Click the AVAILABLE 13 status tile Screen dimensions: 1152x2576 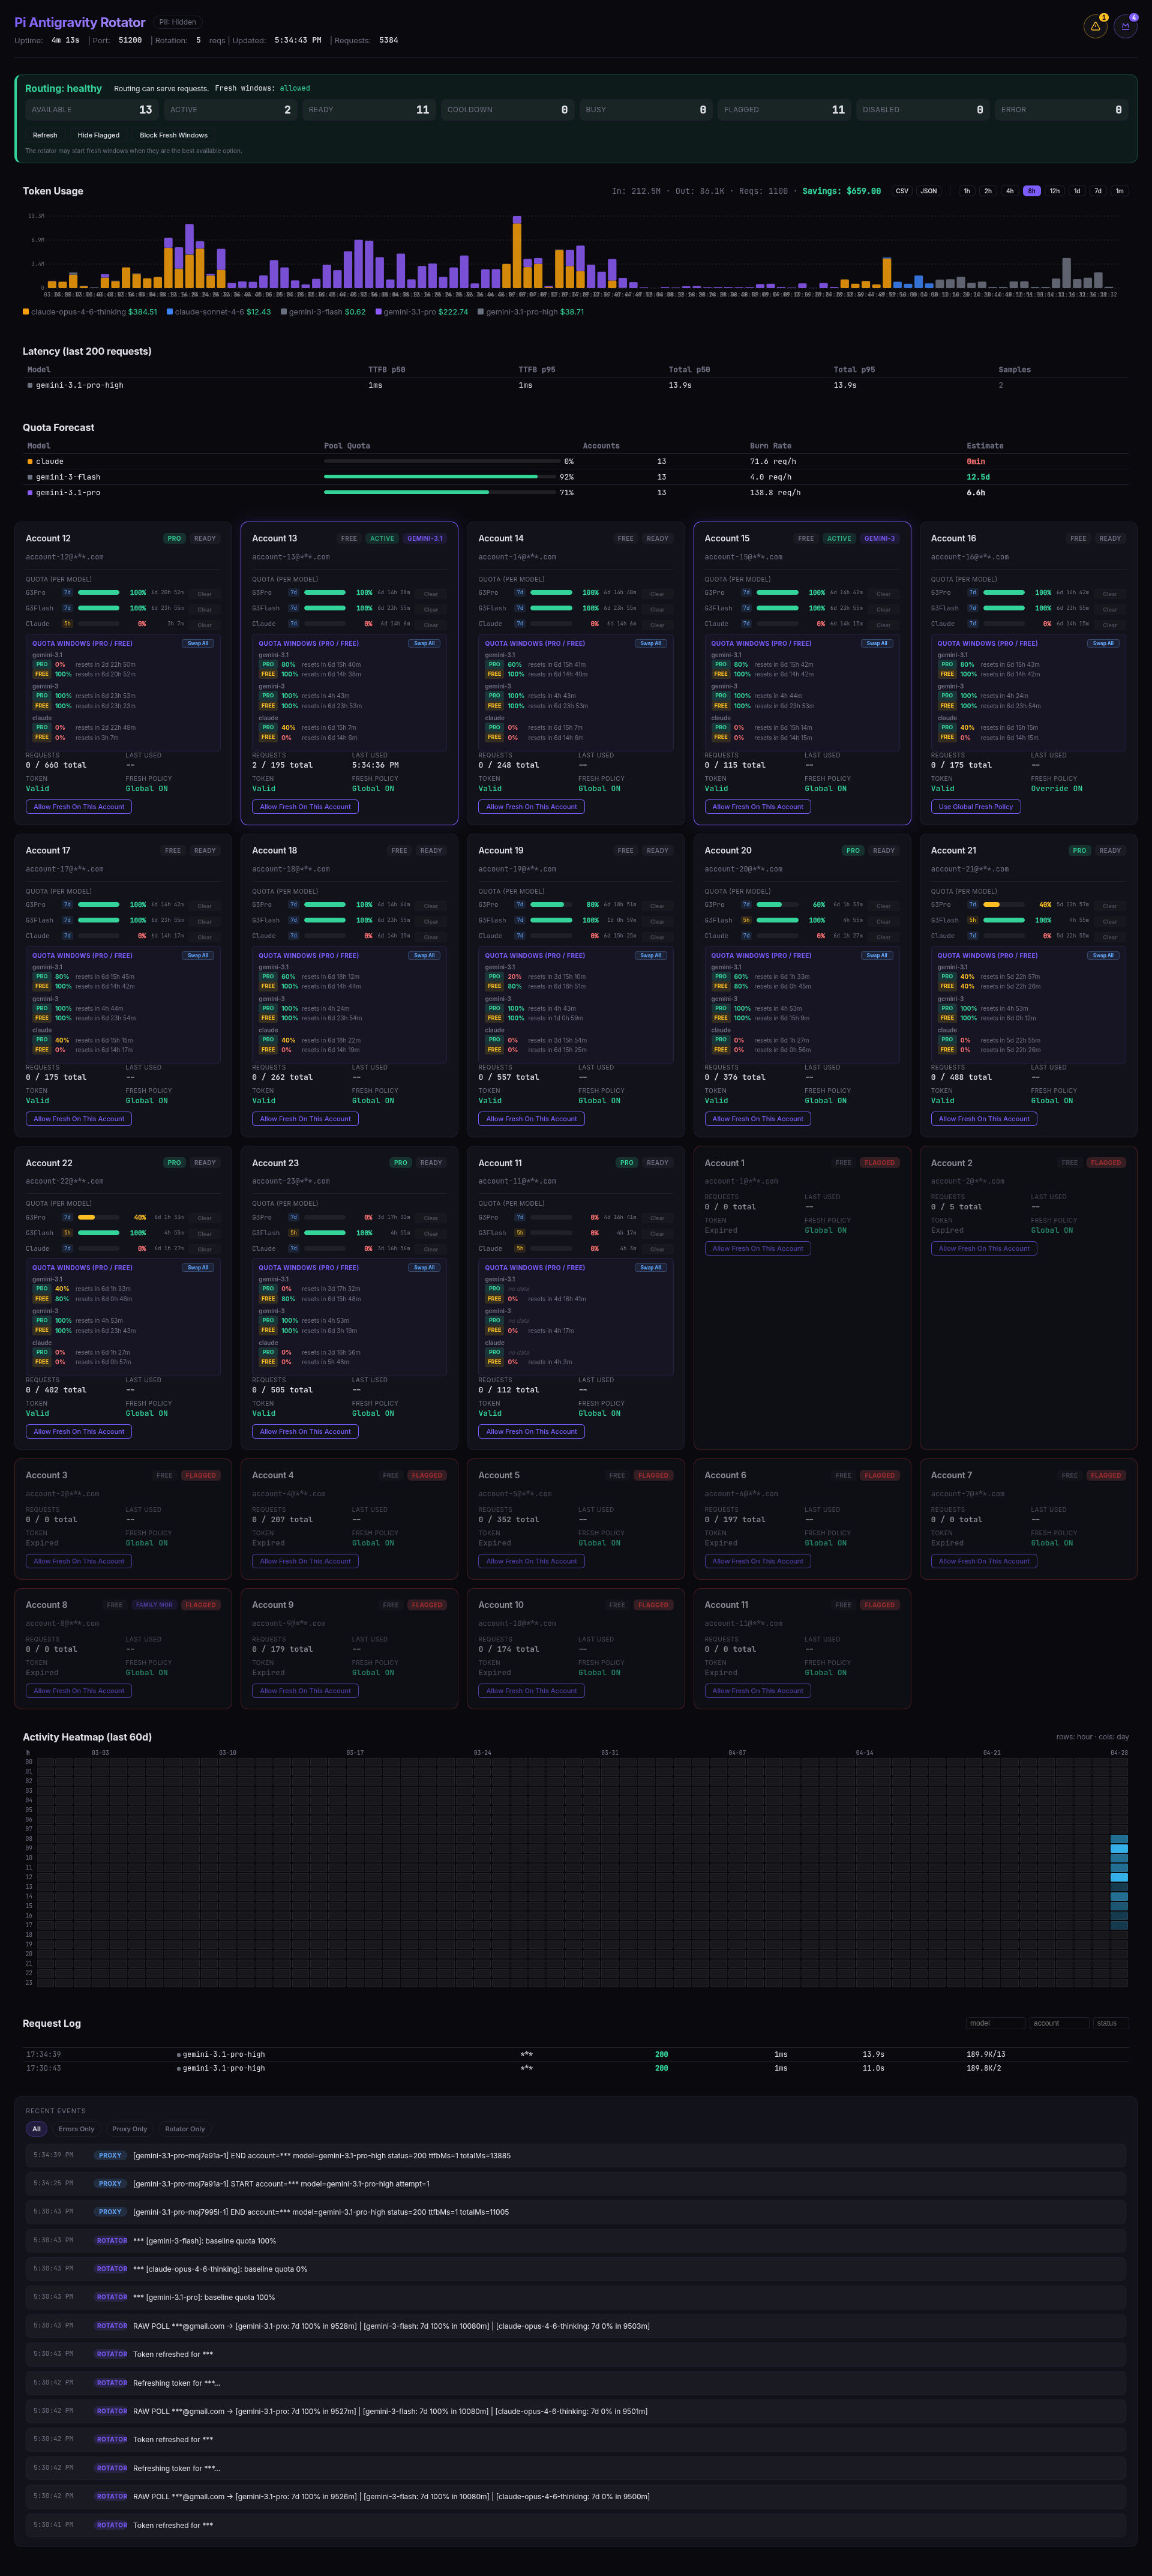[91, 110]
